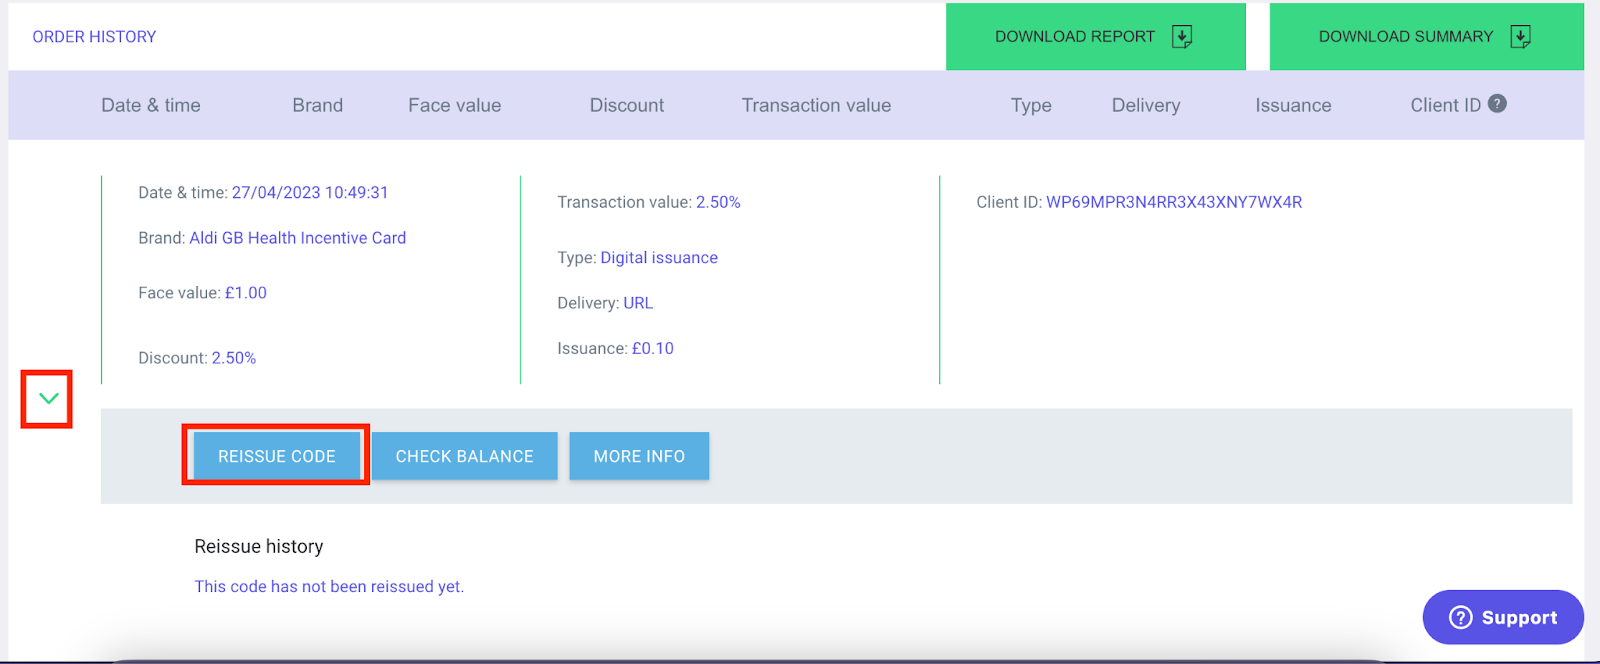
Task: Select the Transaction value column header
Action: pyautogui.click(x=816, y=105)
